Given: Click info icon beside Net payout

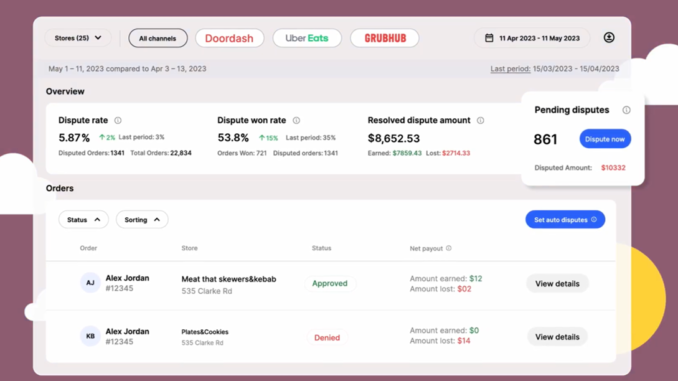Looking at the screenshot, I should pyautogui.click(x=449, y=248).
